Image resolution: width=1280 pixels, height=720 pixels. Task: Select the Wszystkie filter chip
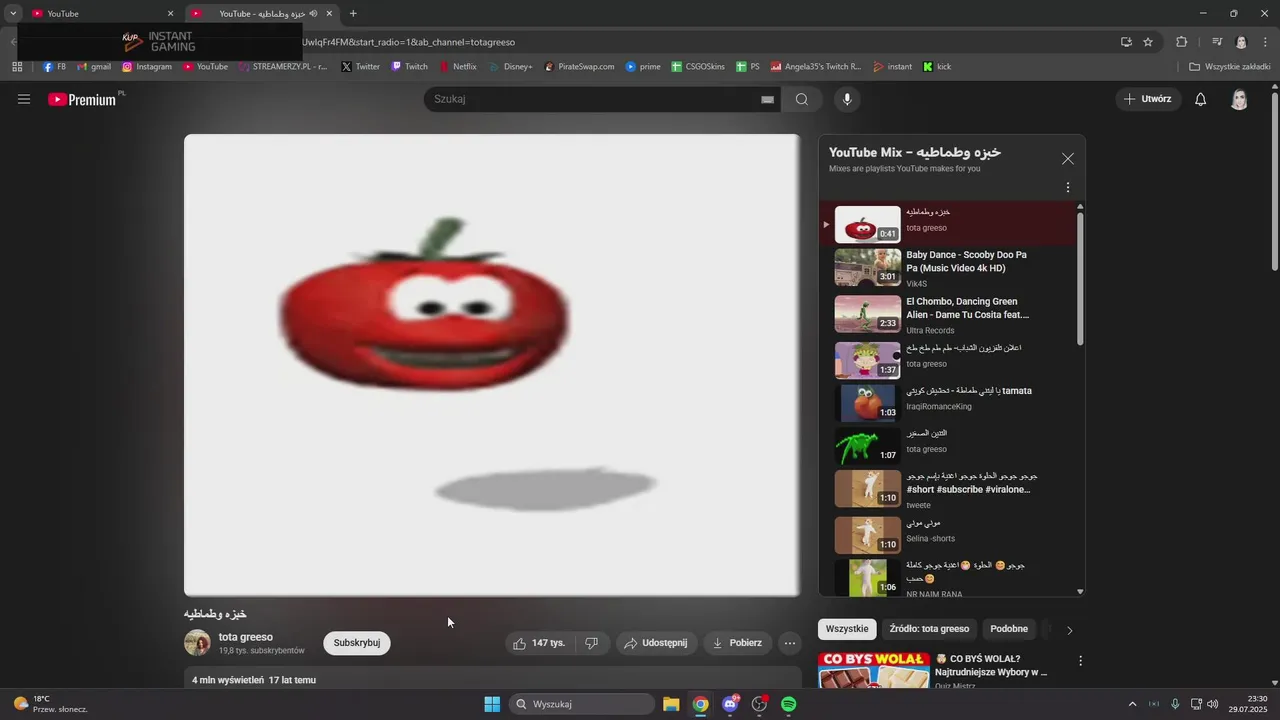[x=847, y=629]
